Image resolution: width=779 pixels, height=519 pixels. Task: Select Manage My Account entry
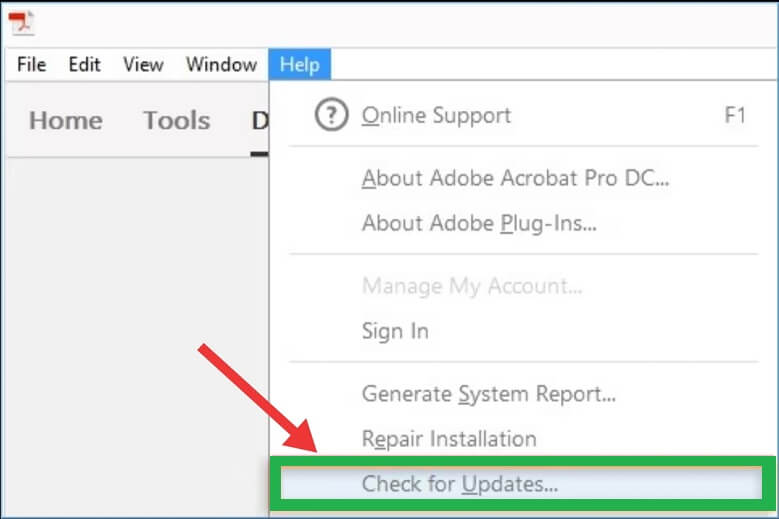click(x=524, y=286)
